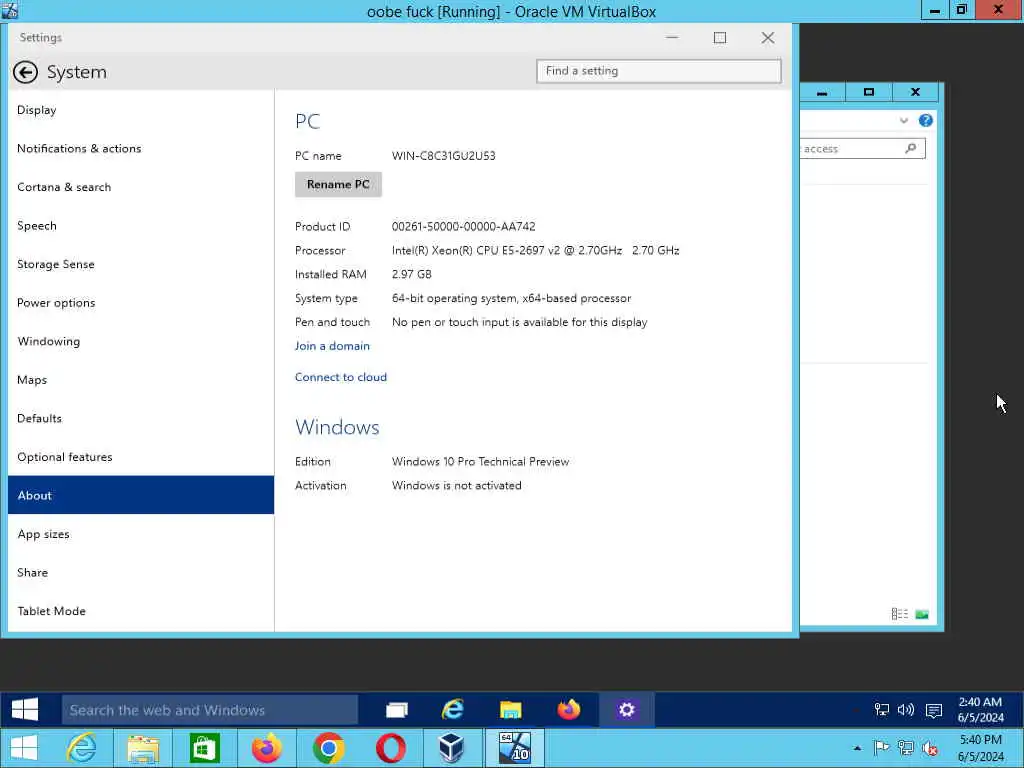The width and height of the screenshot is (1024, 768).
Task: Focus the Find a setting search box
Action: 659,71
